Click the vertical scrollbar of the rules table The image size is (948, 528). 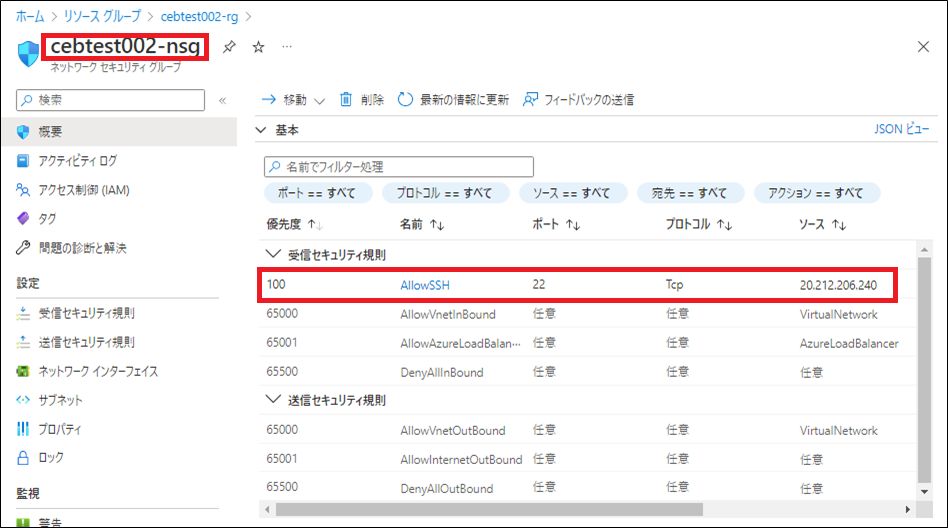click(x=924, y=370)
